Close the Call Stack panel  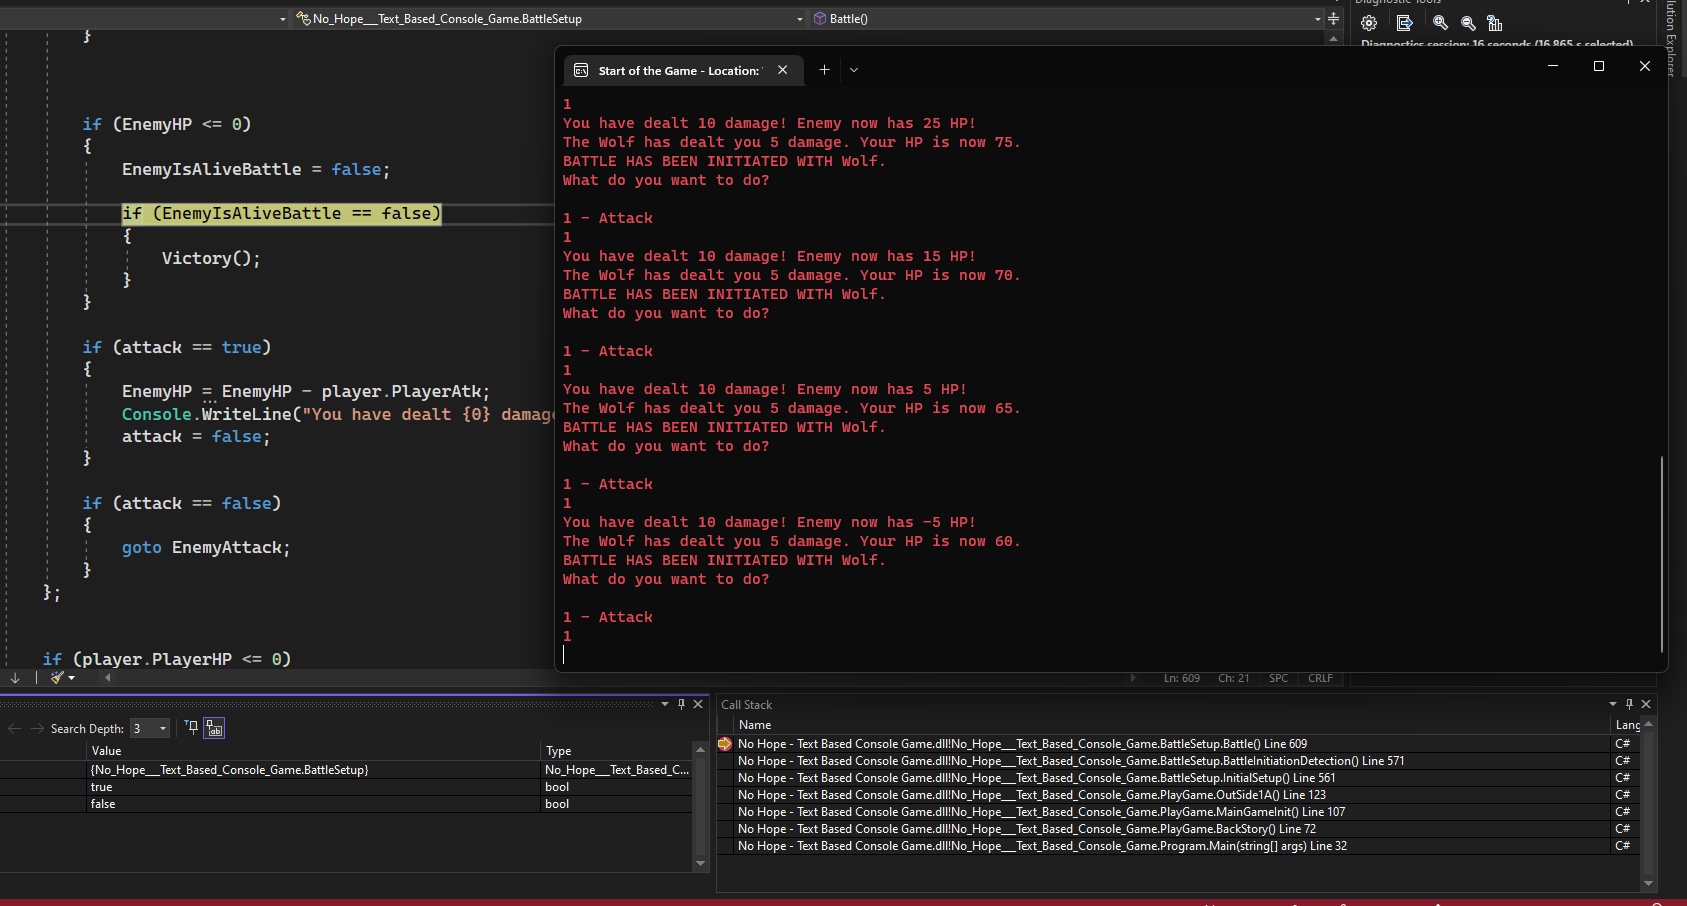(1646, 704)
